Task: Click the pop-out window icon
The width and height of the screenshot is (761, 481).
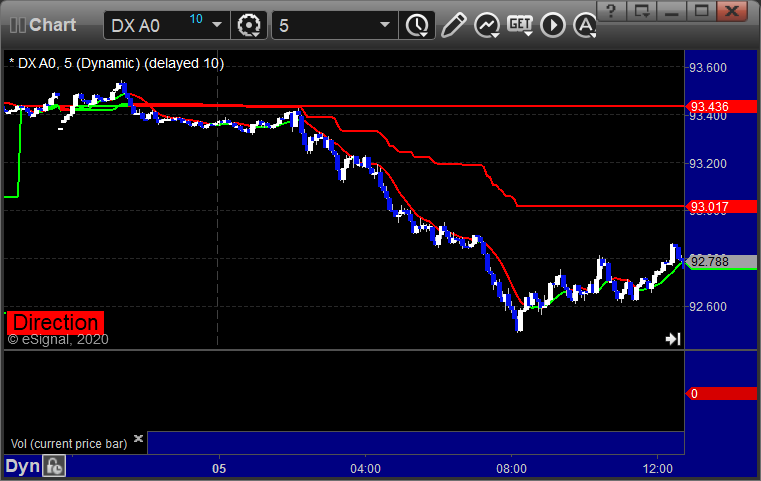Action: pyautogui.click(x=642, y=11)
